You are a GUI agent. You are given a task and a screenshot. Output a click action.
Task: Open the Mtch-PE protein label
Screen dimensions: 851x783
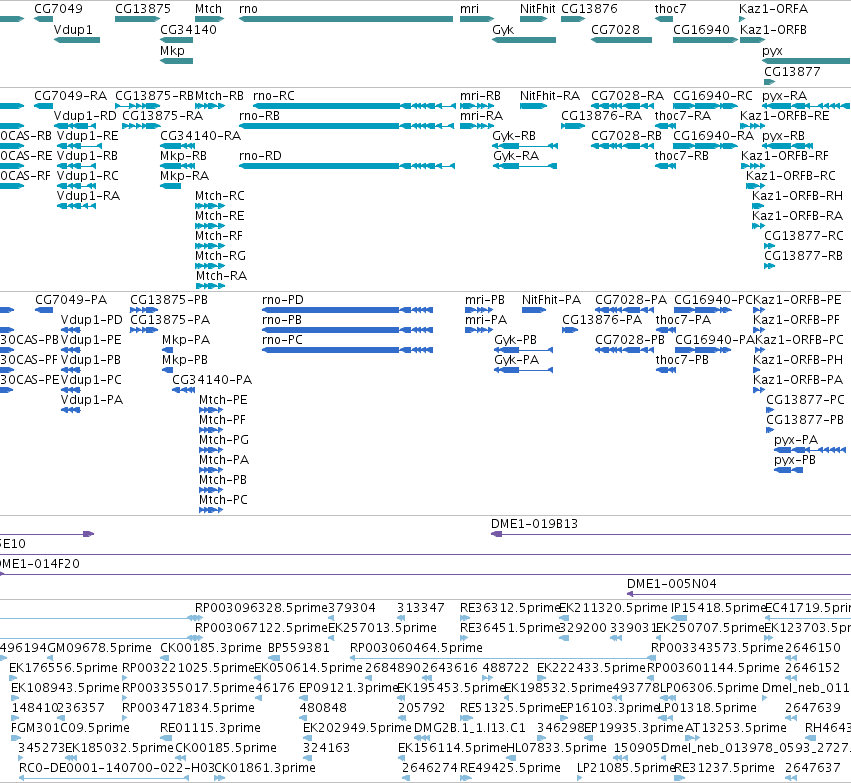coord(223,400)
